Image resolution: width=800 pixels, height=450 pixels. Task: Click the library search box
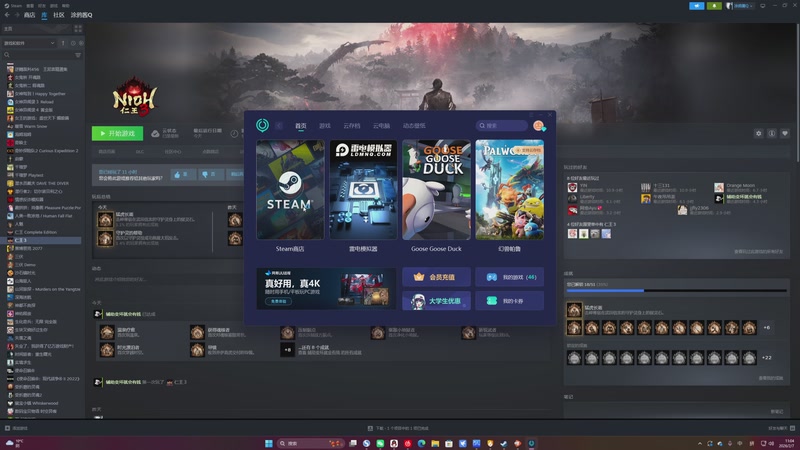[x=38, y=55]
